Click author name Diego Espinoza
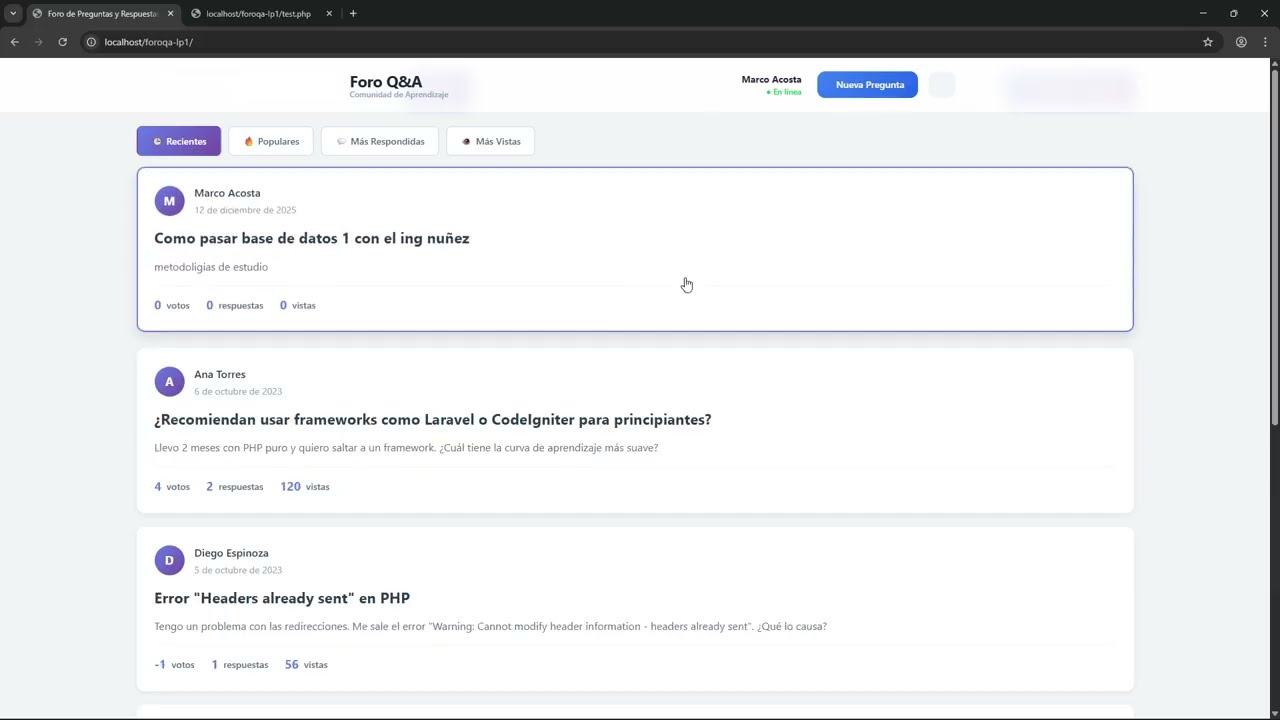This screenshot has width=1280, height=720. coord(231,553)
